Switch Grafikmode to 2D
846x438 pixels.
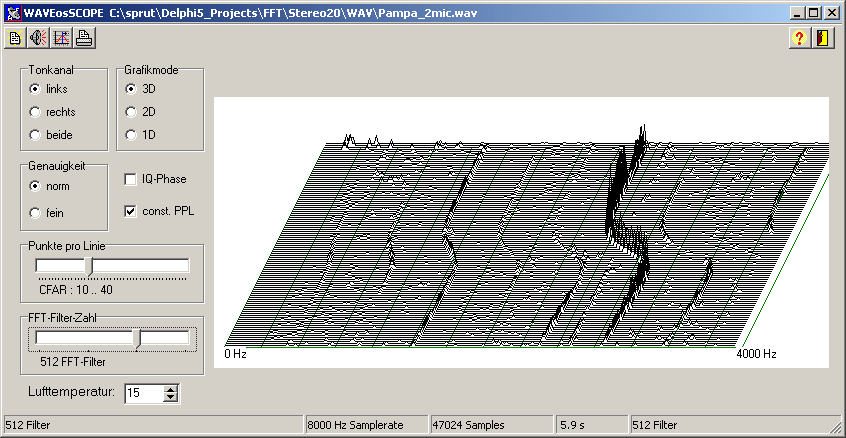[131, 112]
